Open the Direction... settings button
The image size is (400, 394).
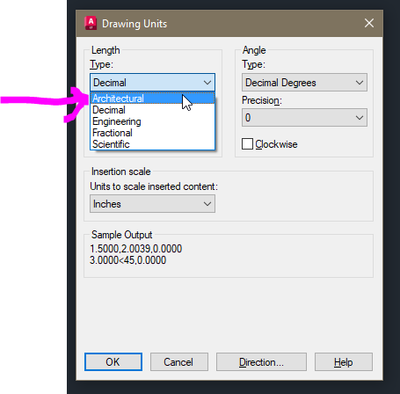[x=261, y=362]
